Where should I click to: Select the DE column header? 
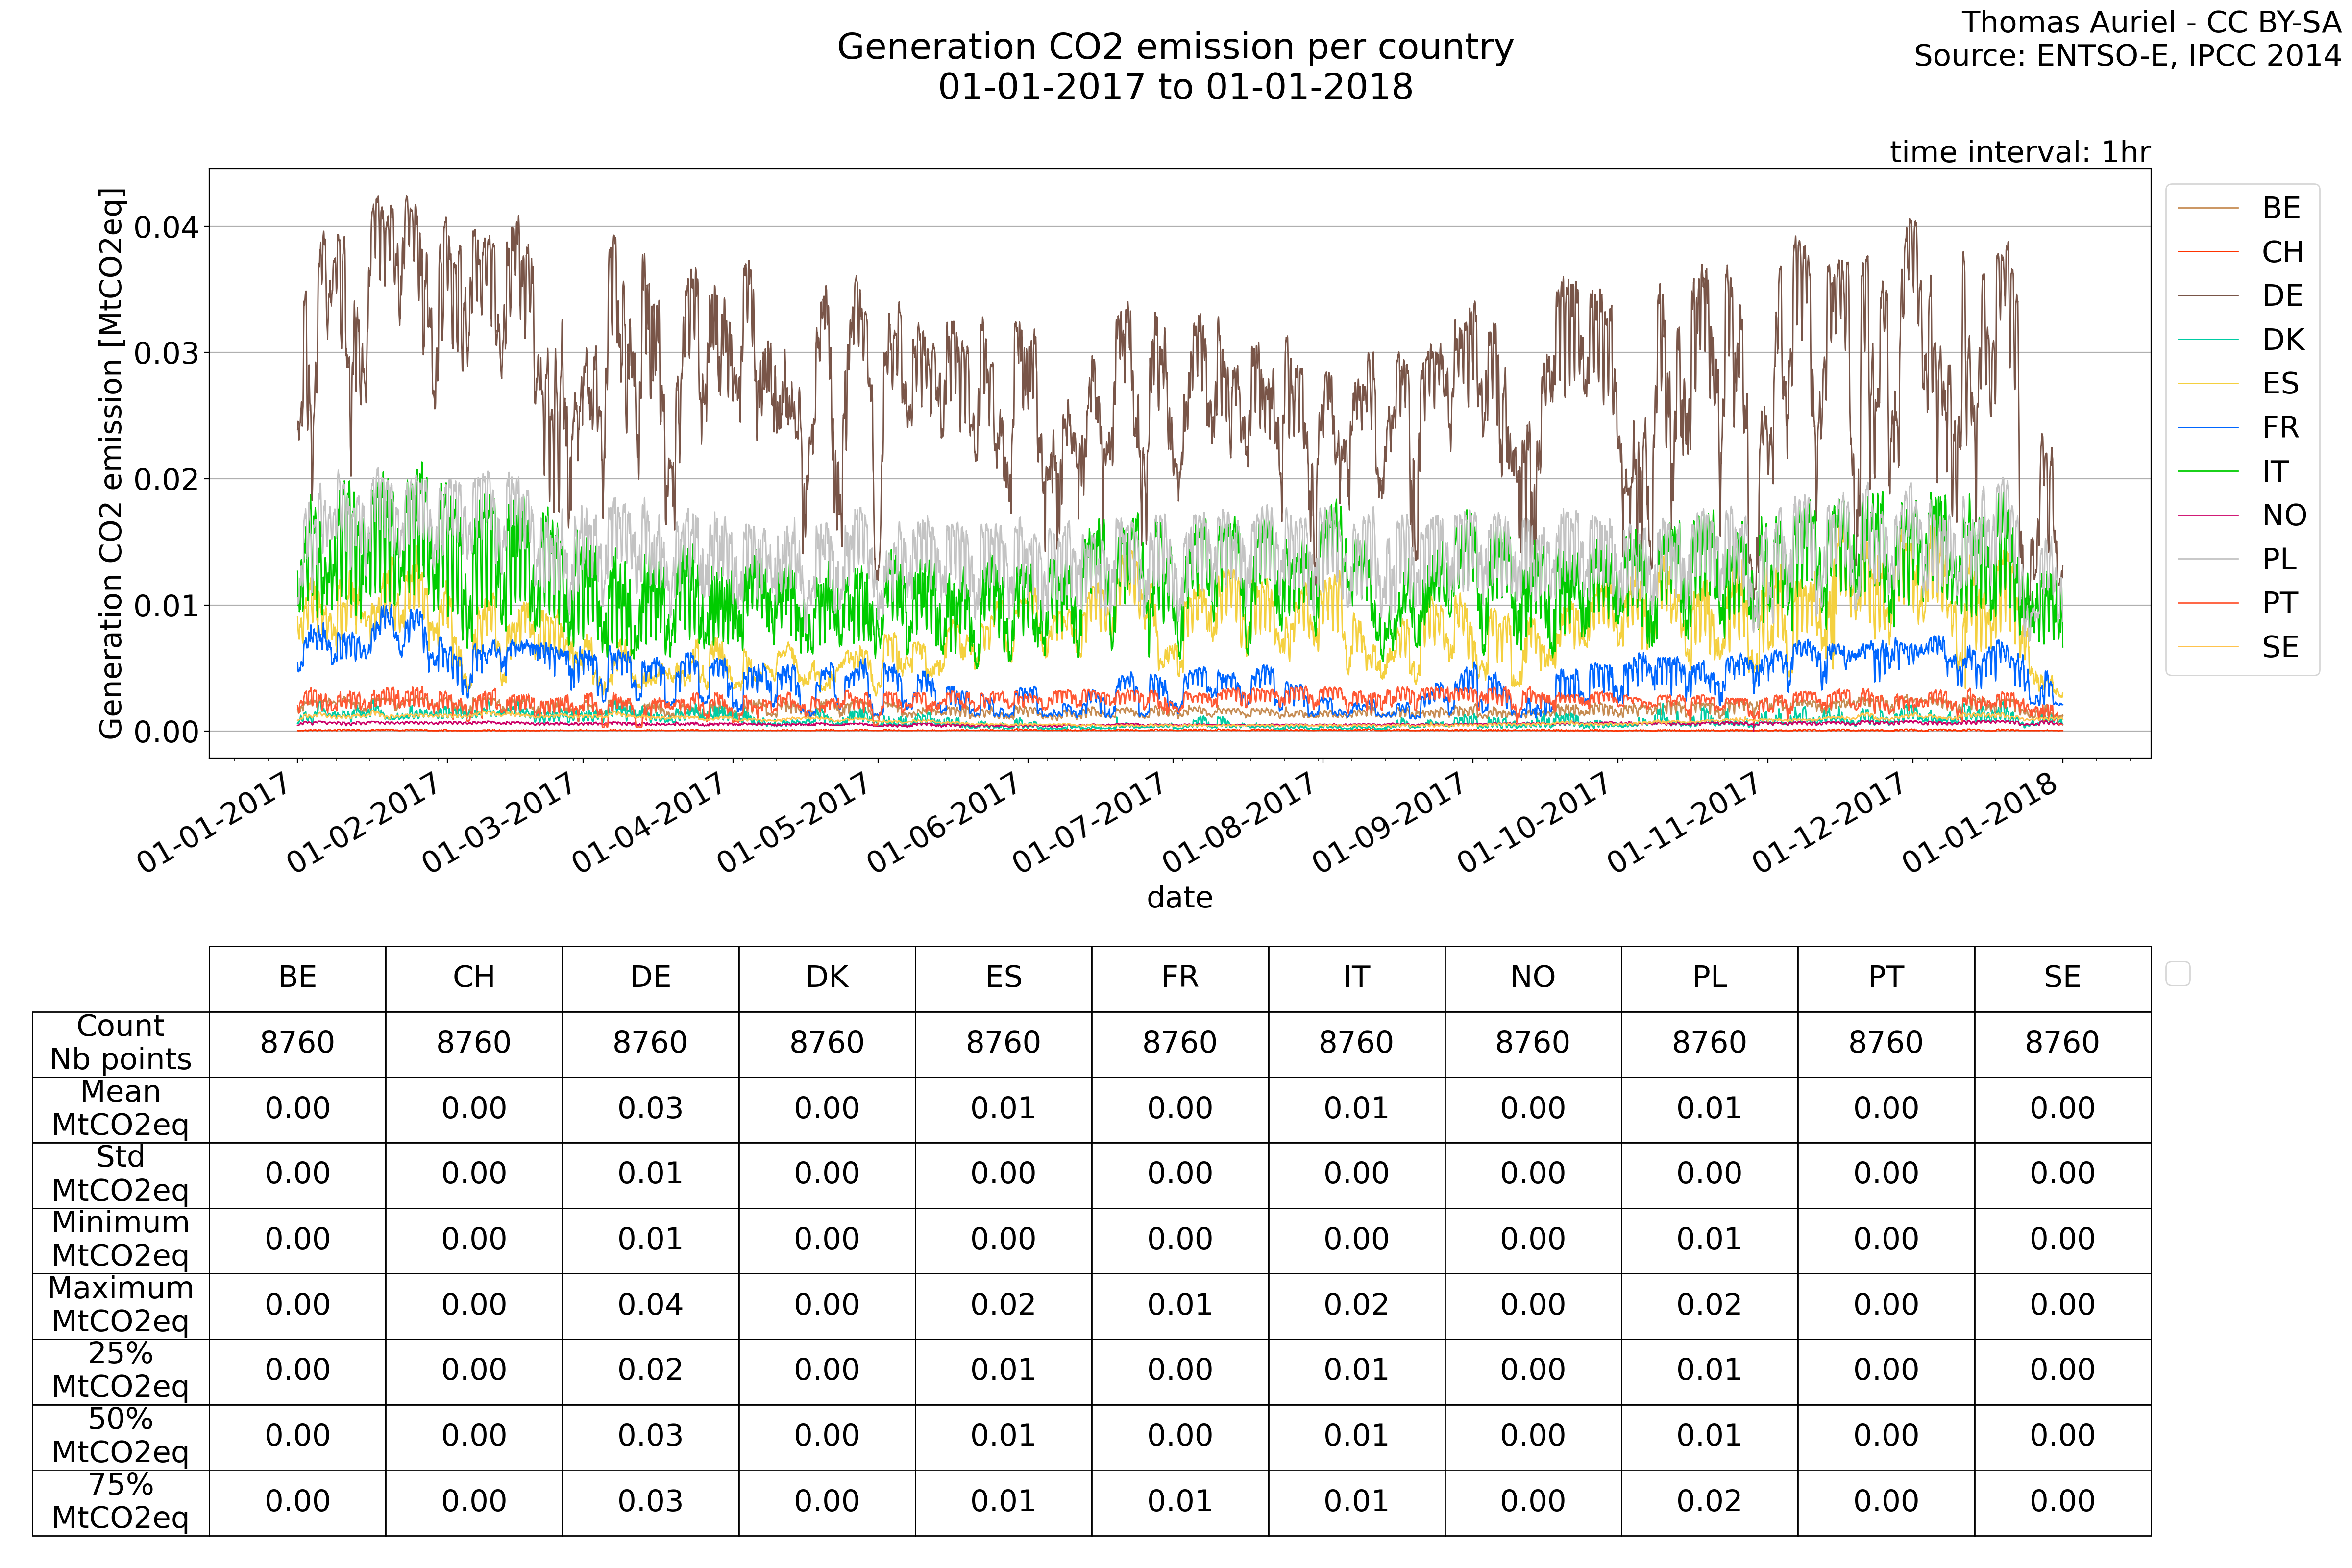tap(650, 978)
